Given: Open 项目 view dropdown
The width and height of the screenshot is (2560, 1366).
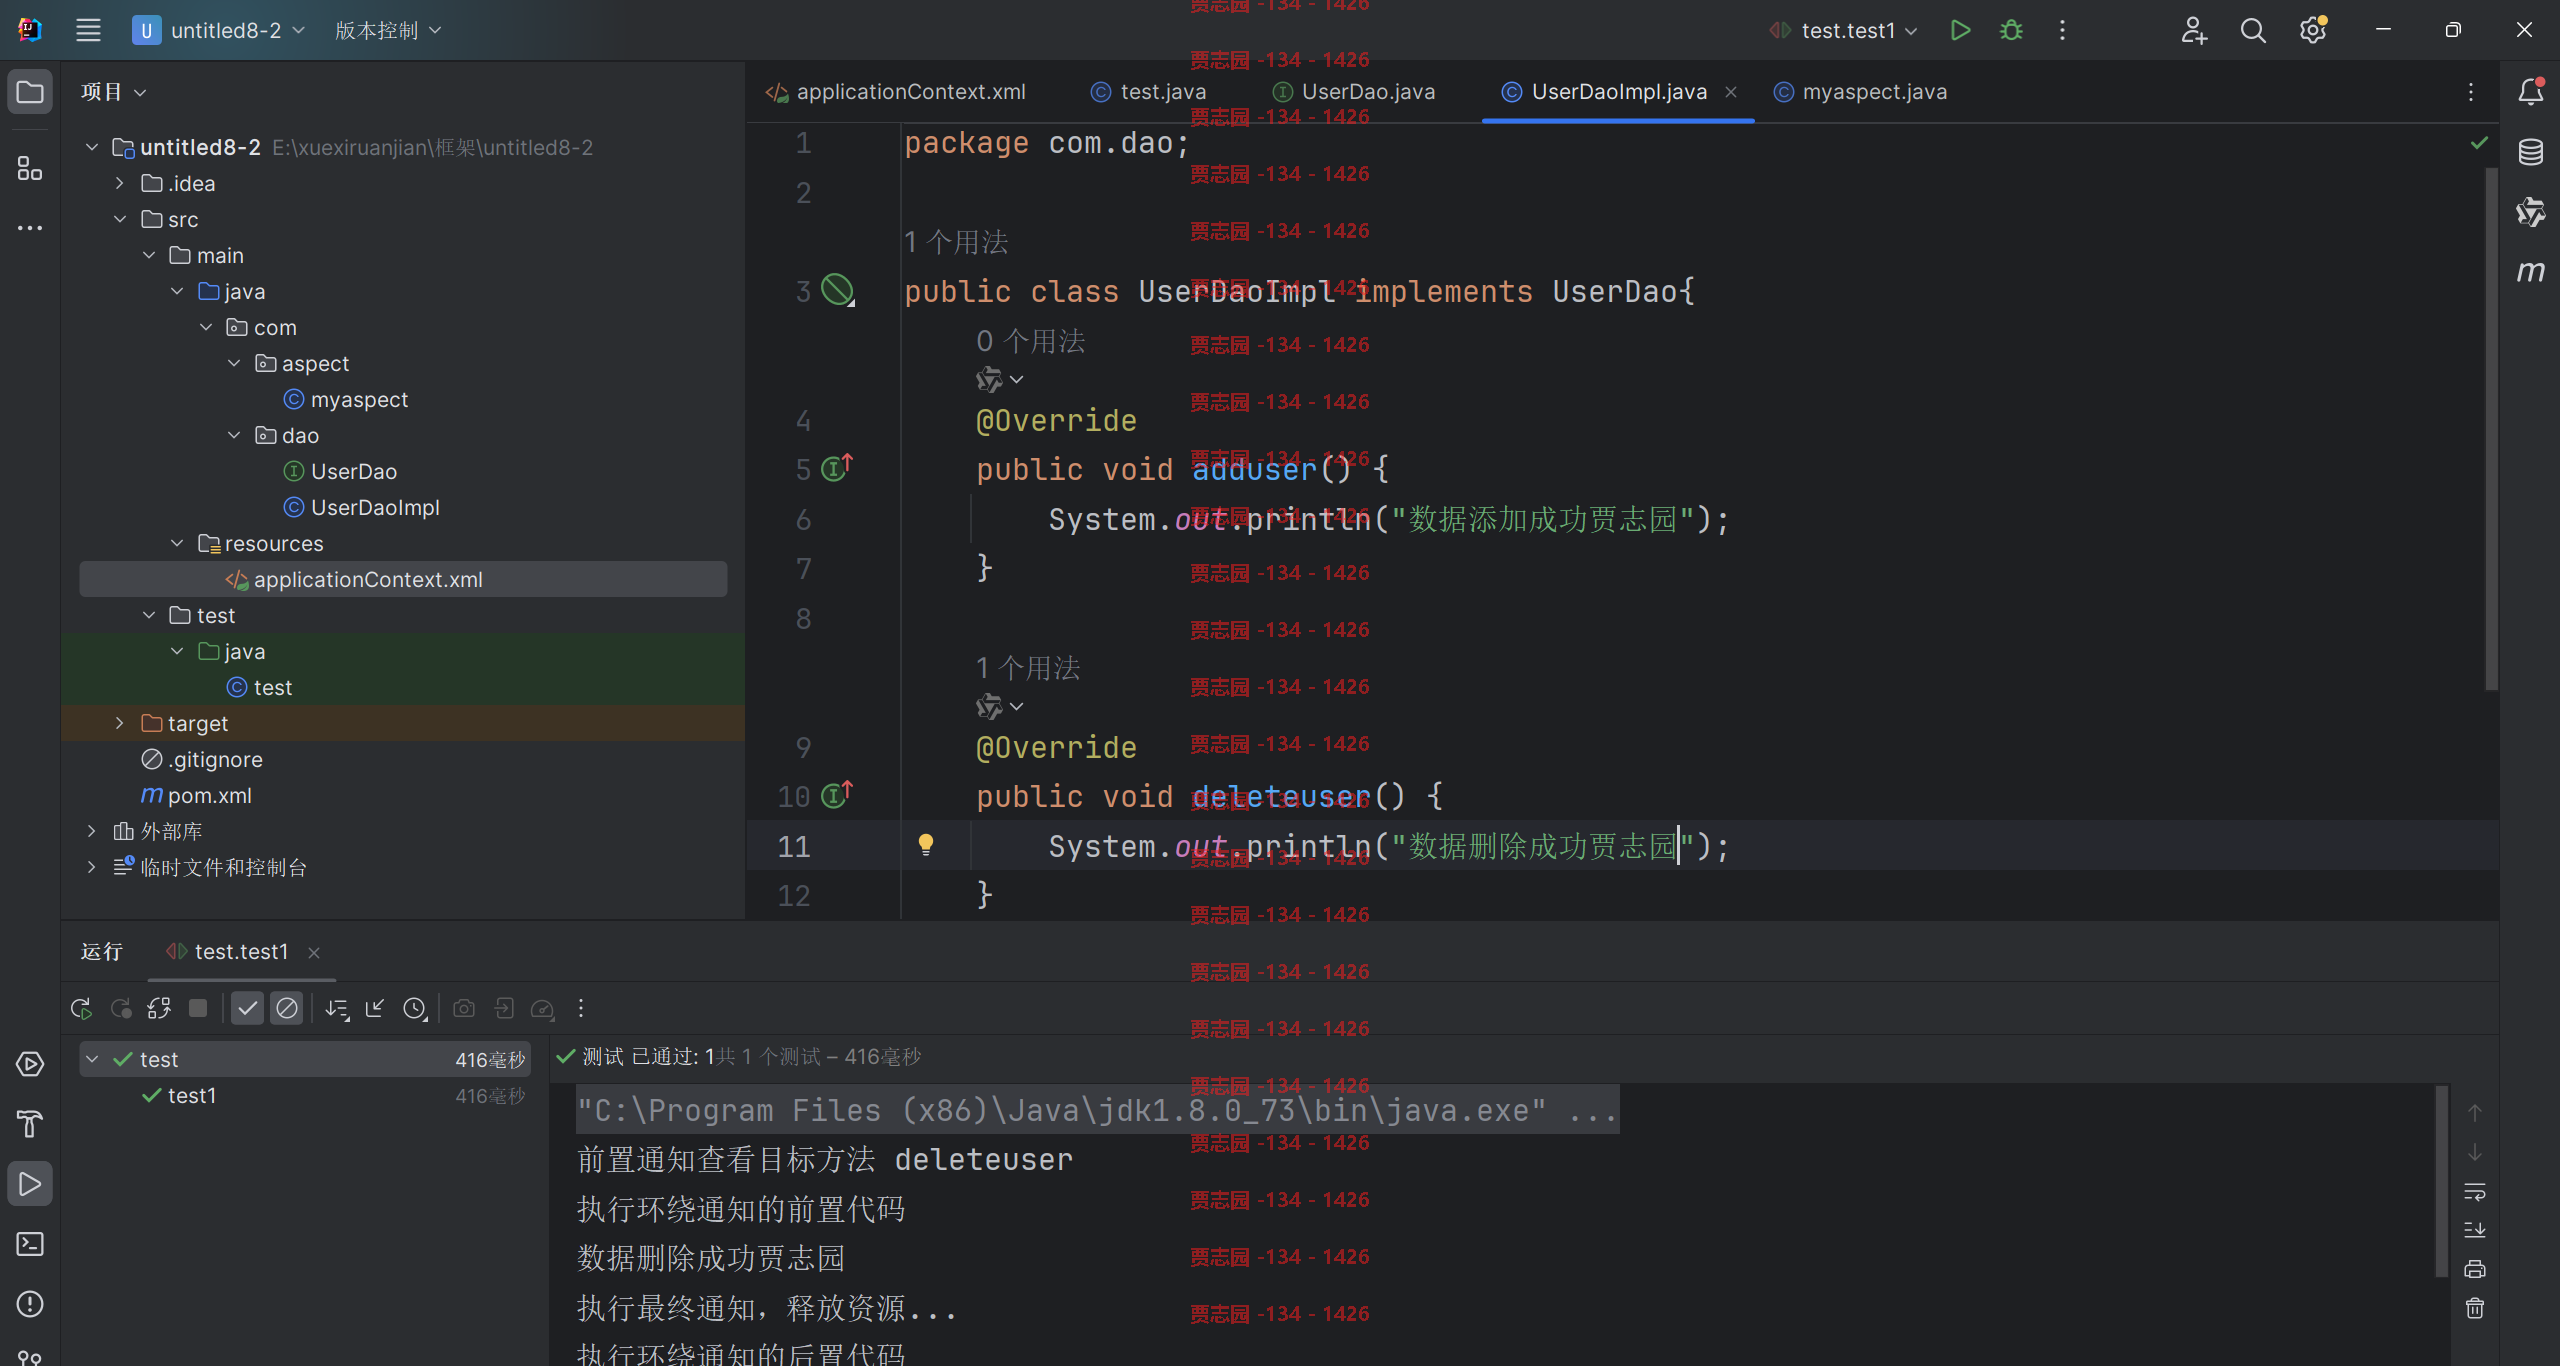Looking at the screenshot, I should (114, 92).
